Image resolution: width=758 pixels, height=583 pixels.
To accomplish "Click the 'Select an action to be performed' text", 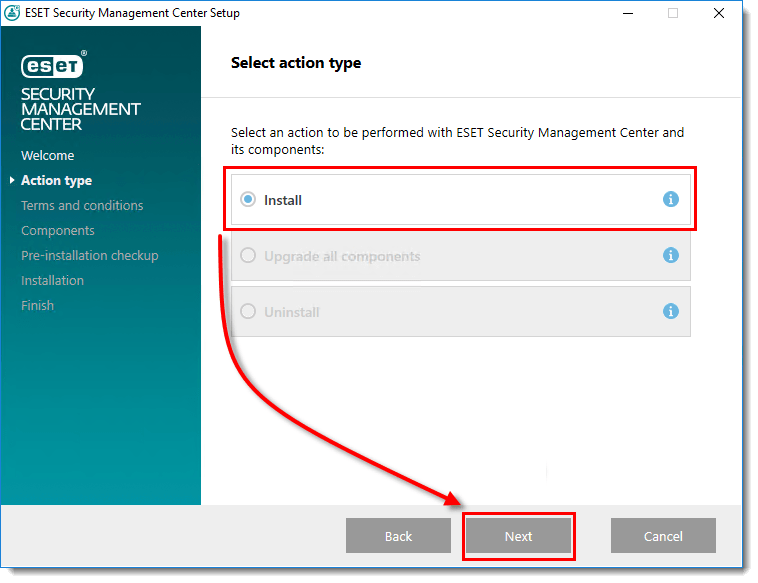I will (x=457, y=141).
